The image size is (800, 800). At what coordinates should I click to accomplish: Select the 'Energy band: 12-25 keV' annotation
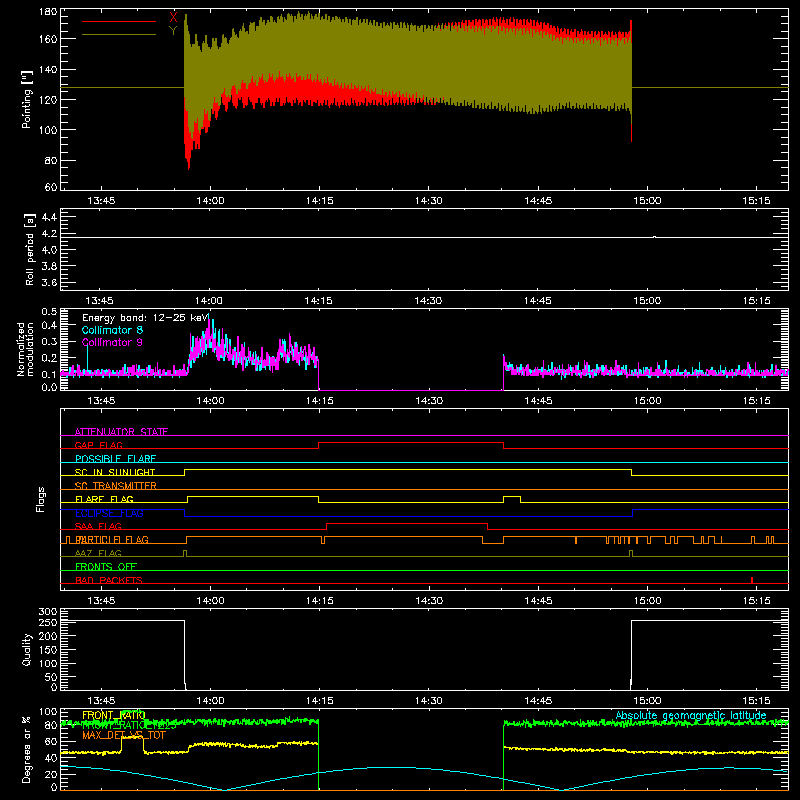pyautogui.click(x=145, y=318)
